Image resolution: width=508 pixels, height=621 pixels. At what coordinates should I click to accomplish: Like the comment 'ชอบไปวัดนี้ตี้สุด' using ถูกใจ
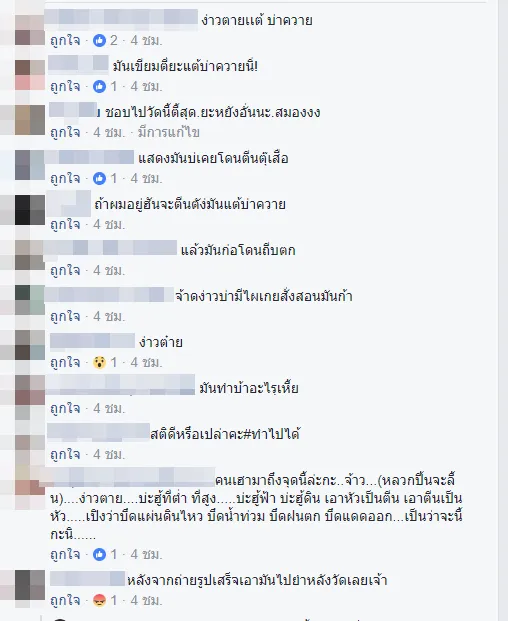(65, 132)
